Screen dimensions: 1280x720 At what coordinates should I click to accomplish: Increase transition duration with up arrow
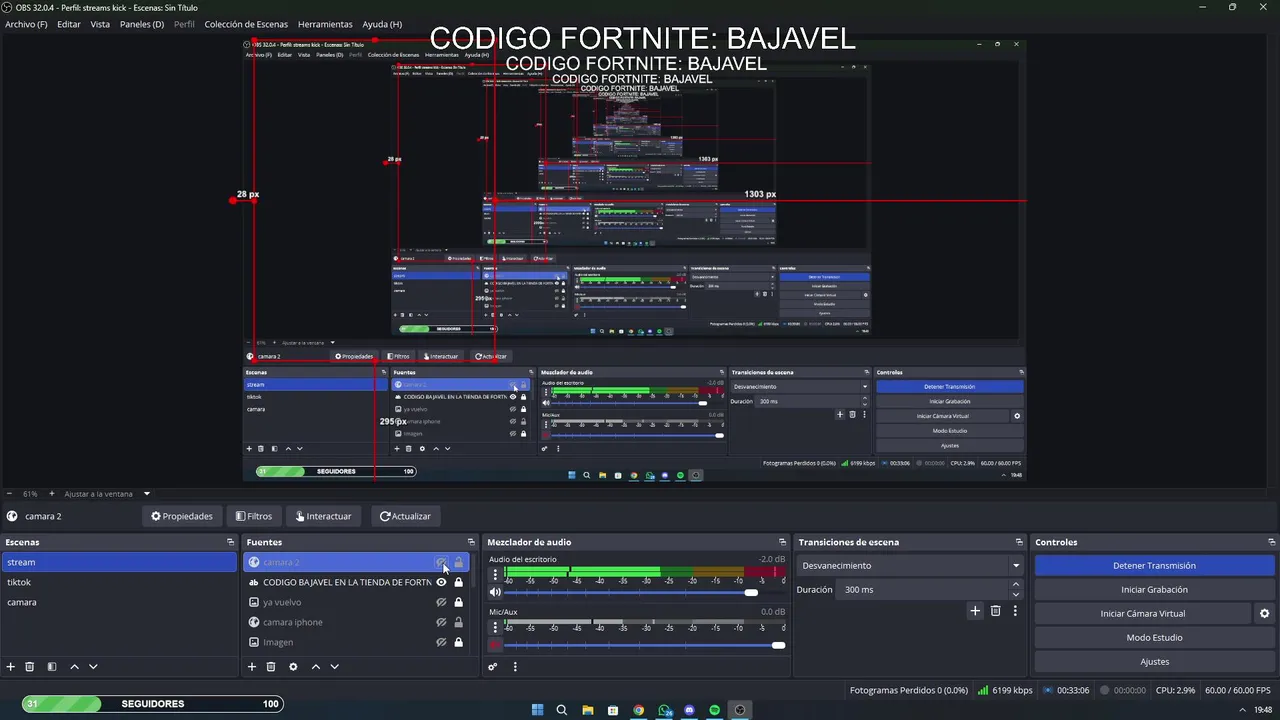pyautogui.click(x=1016, y=585)
